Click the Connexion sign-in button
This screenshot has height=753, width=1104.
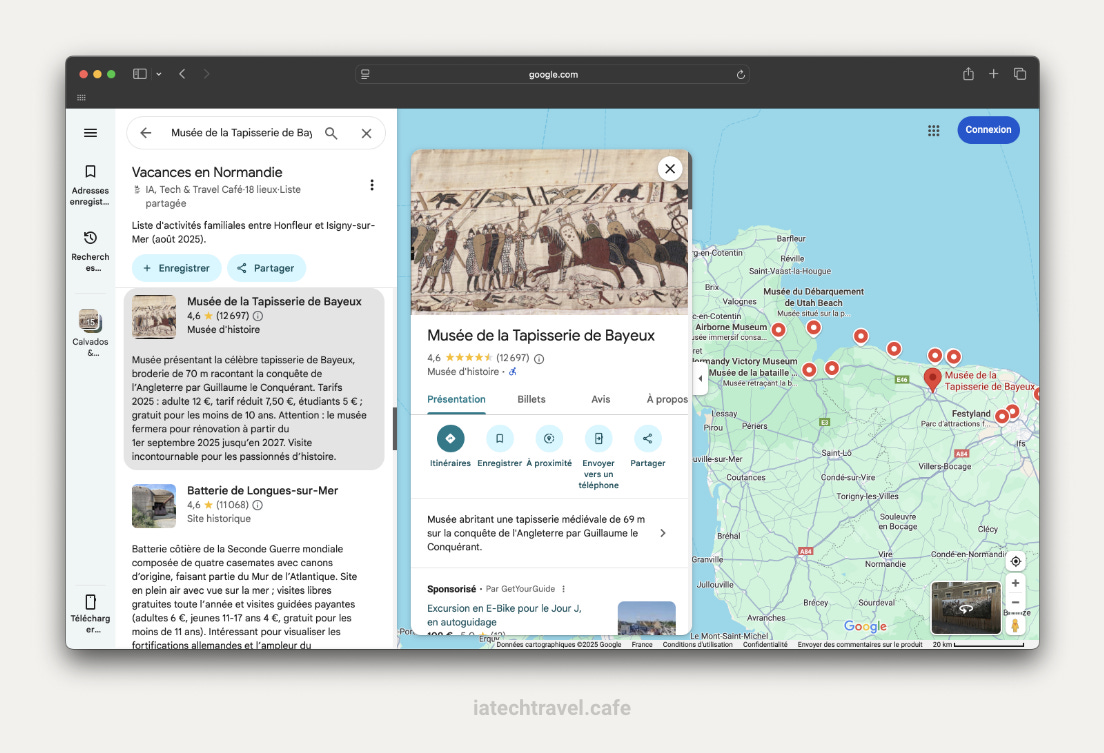[x=988, y=130]
